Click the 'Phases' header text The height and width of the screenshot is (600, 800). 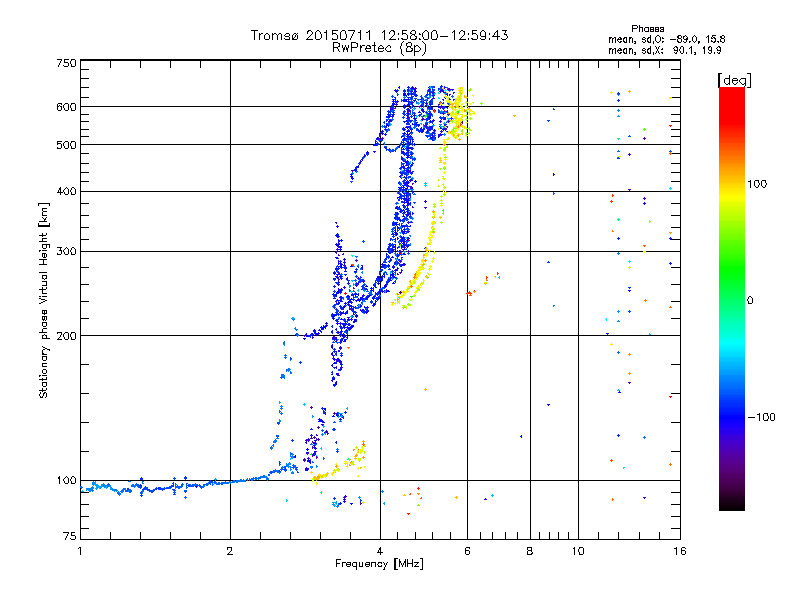point(647,29)
